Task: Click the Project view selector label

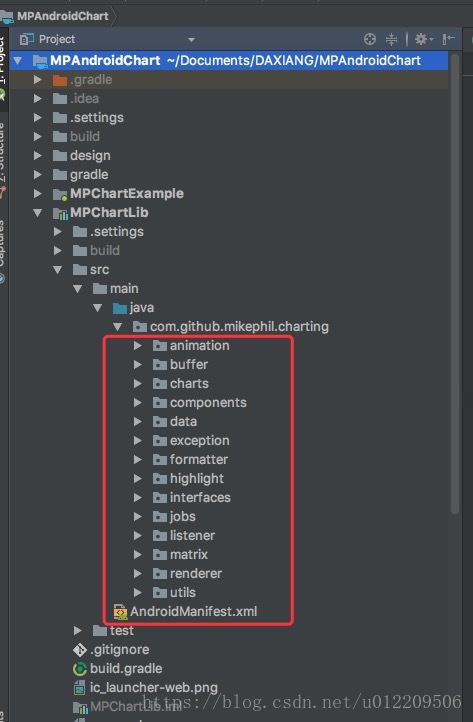Action: tap(57, 39)
